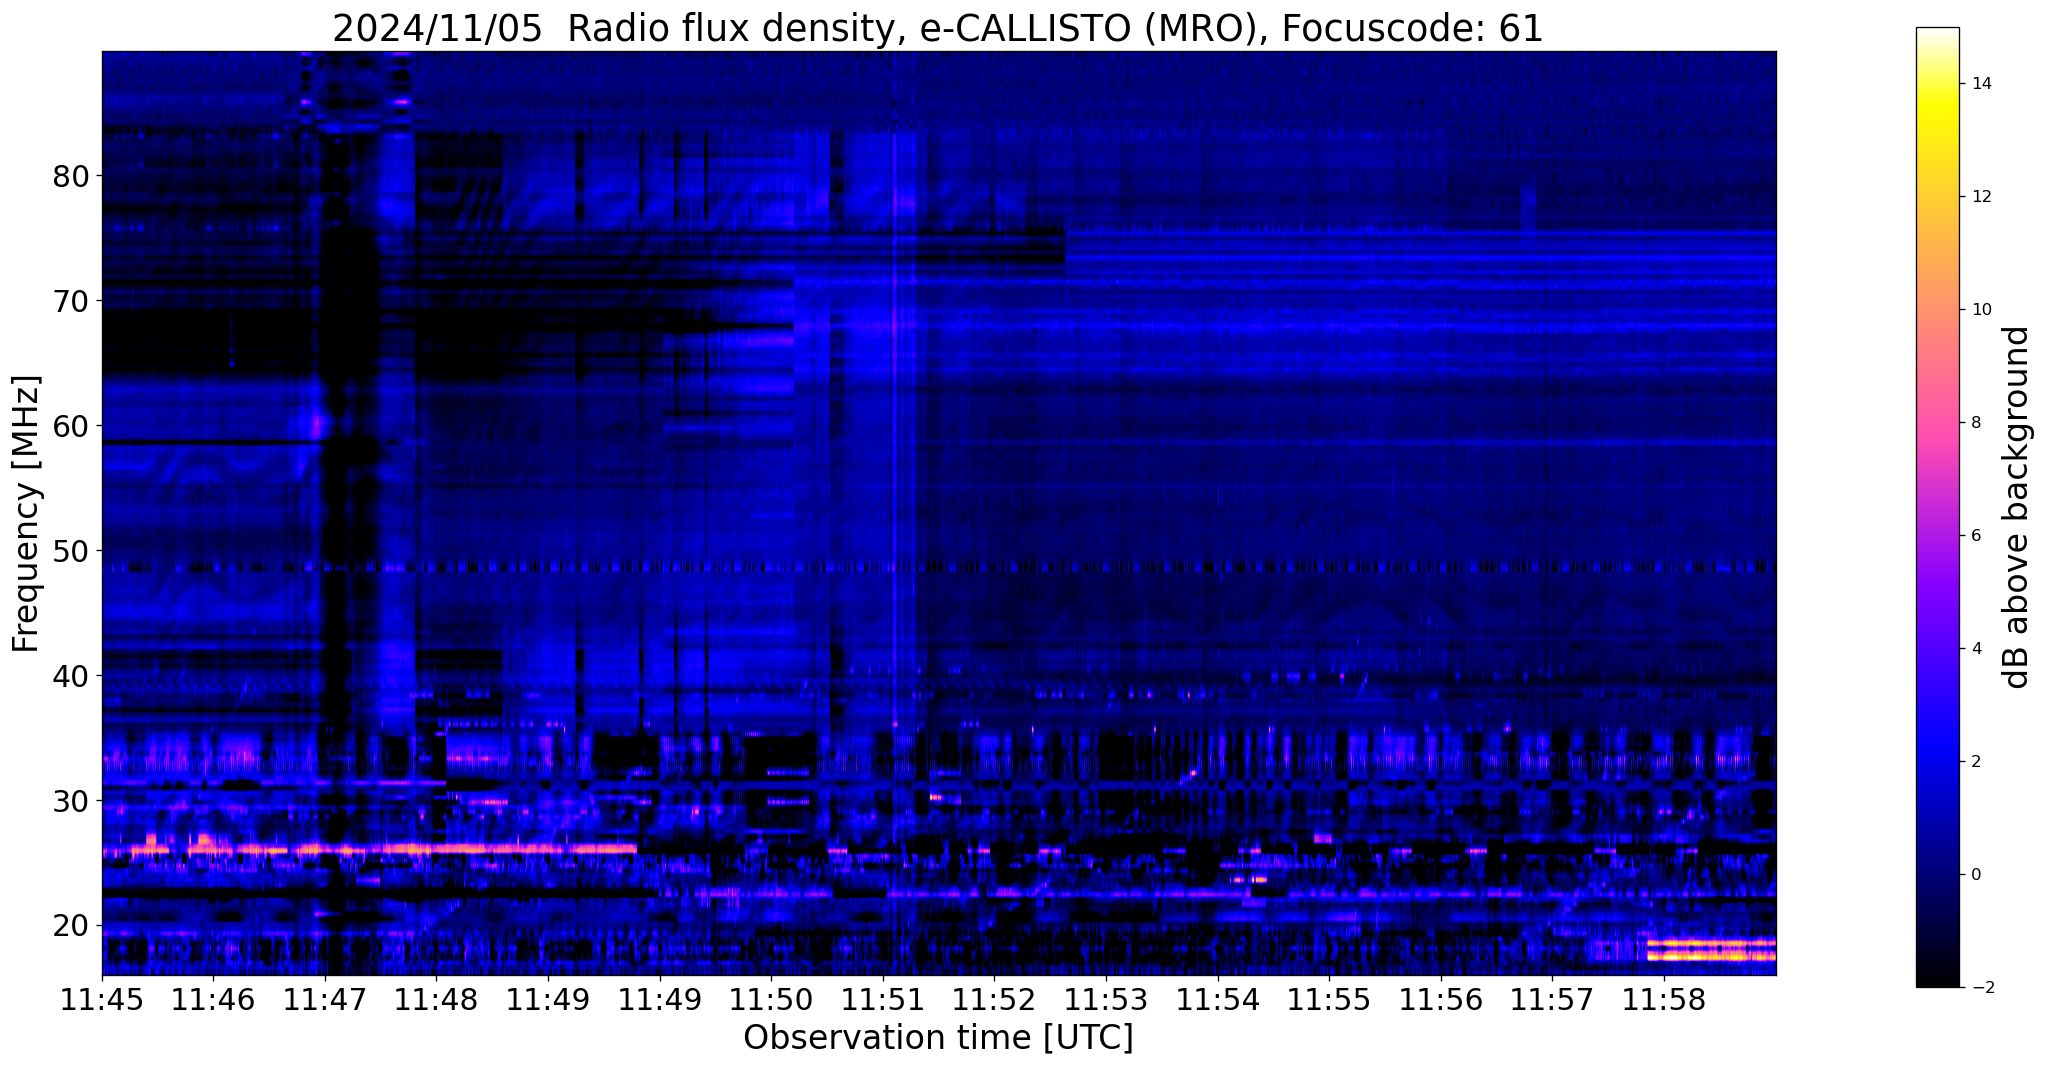
Task: Click the 11:47 time tick label
Action: (325, 1000)
